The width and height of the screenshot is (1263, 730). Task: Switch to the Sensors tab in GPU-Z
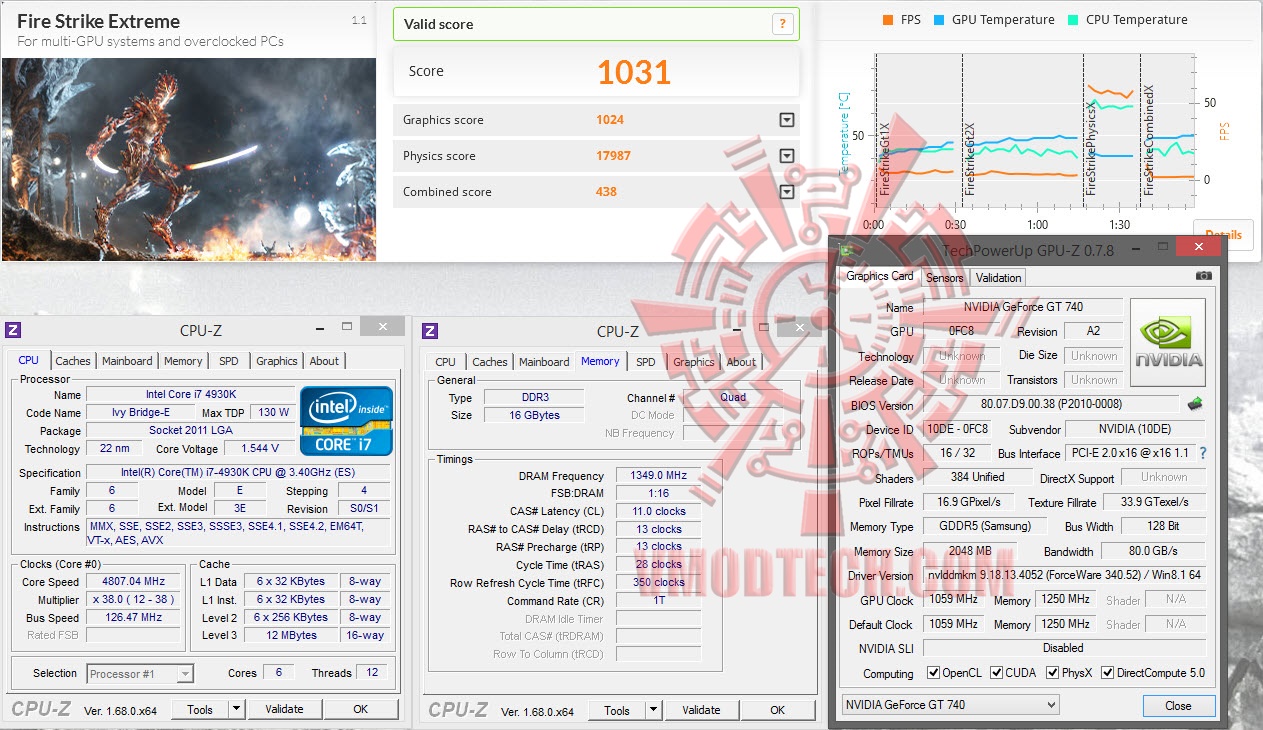[944, 277]
